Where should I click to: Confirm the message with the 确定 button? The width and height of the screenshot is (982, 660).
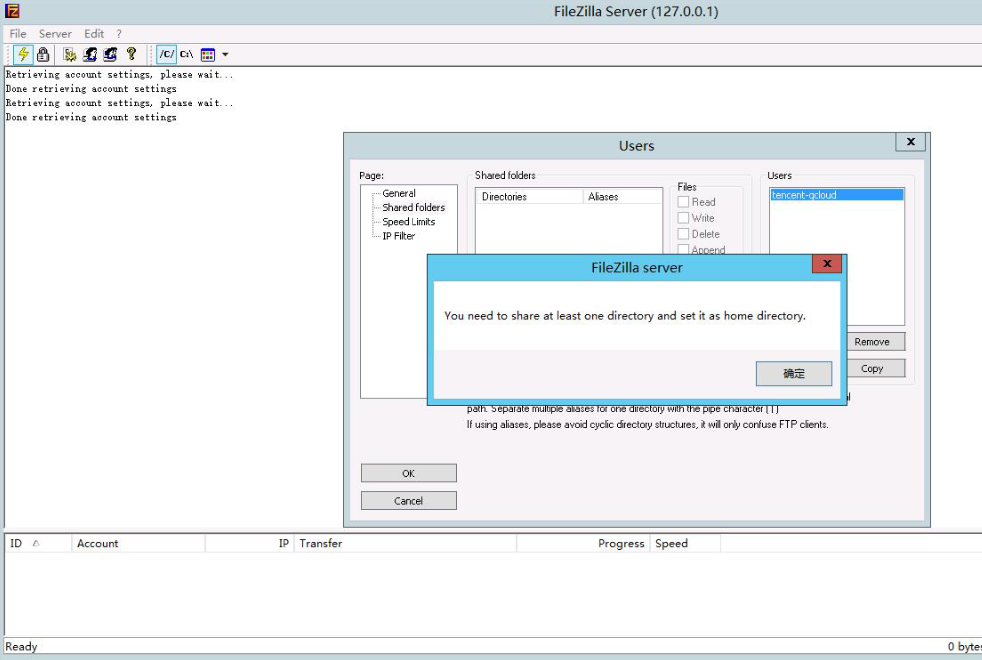[x=794, y=373]
